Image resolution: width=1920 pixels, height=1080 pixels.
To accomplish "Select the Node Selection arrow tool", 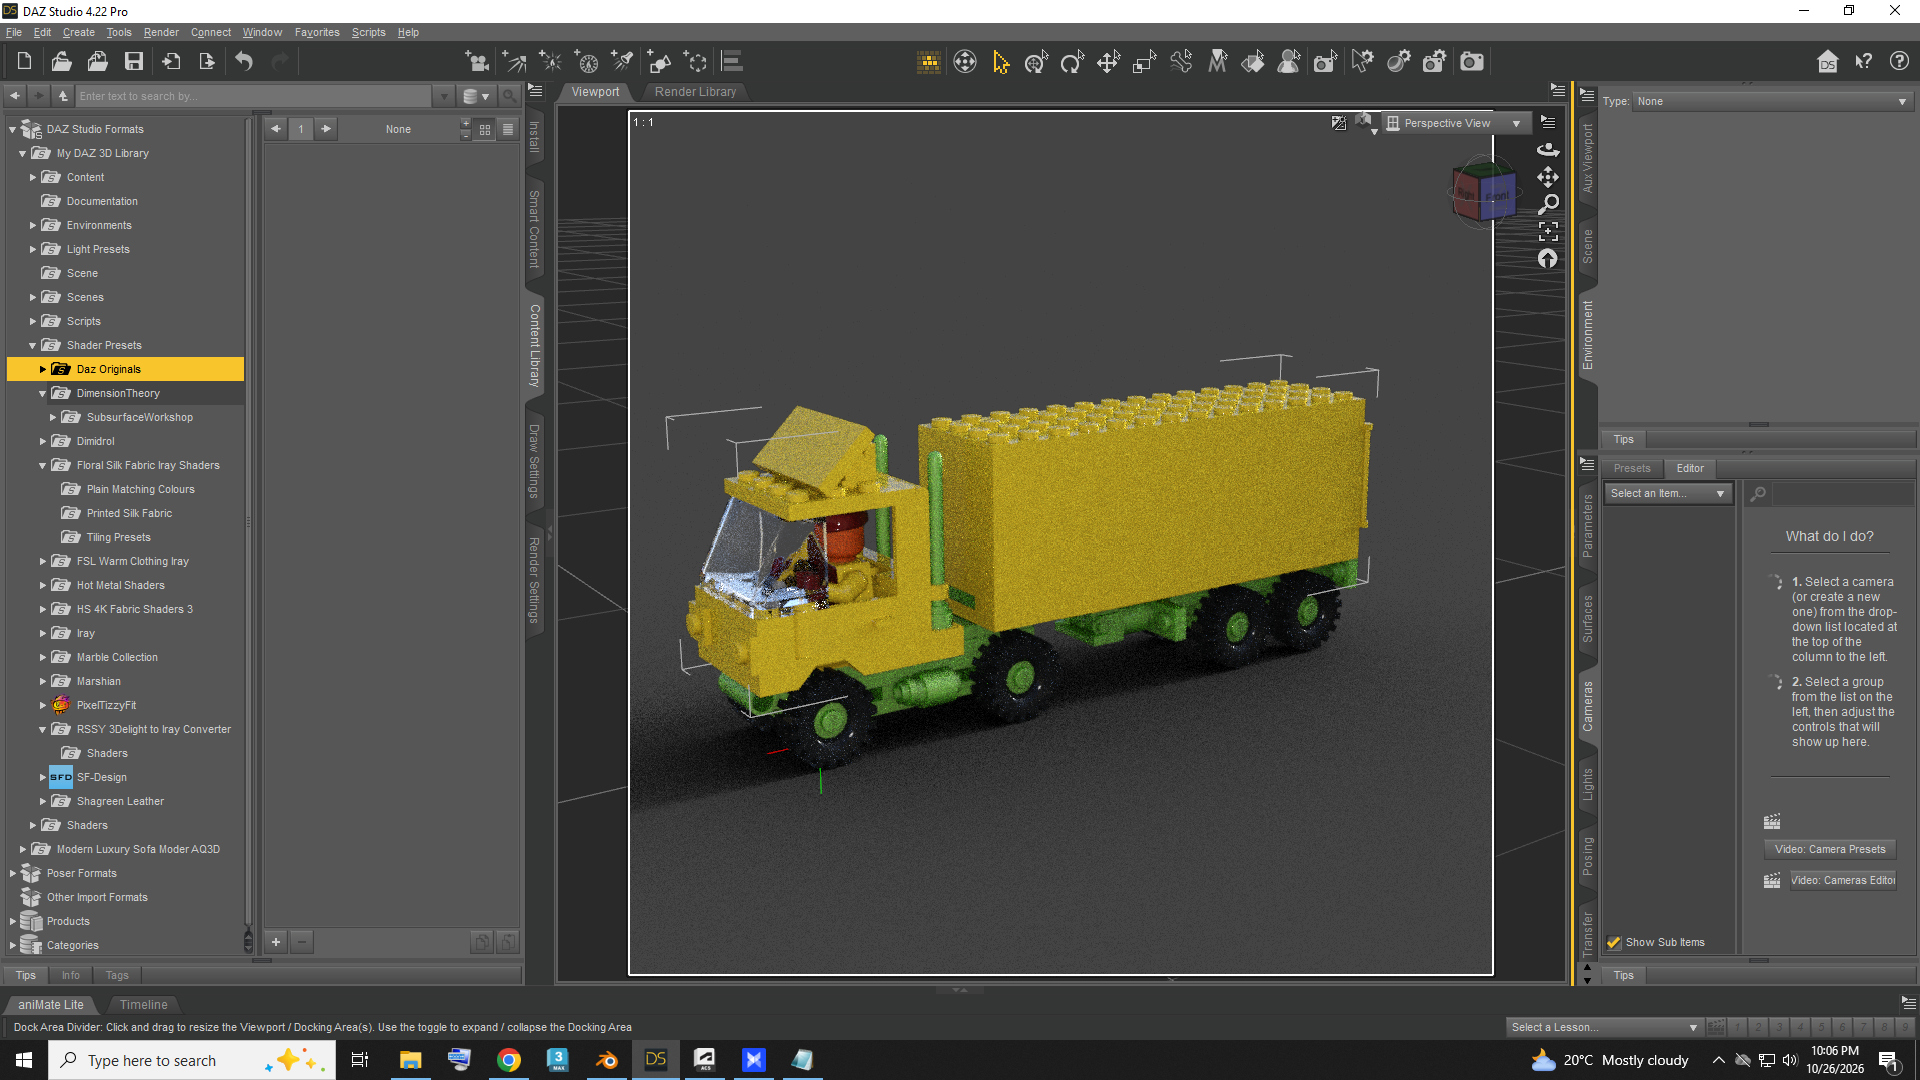I will pyautogui.click(x=1001, y=62).
